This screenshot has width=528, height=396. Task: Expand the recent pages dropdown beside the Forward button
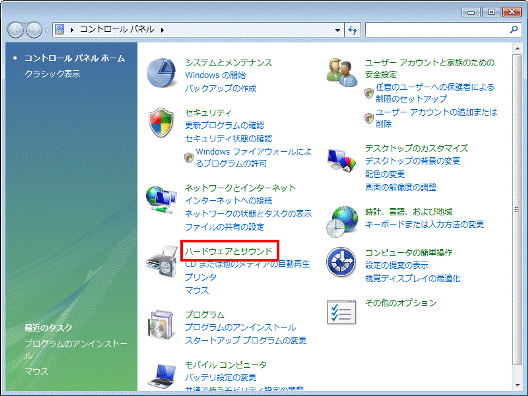point(47,30)
